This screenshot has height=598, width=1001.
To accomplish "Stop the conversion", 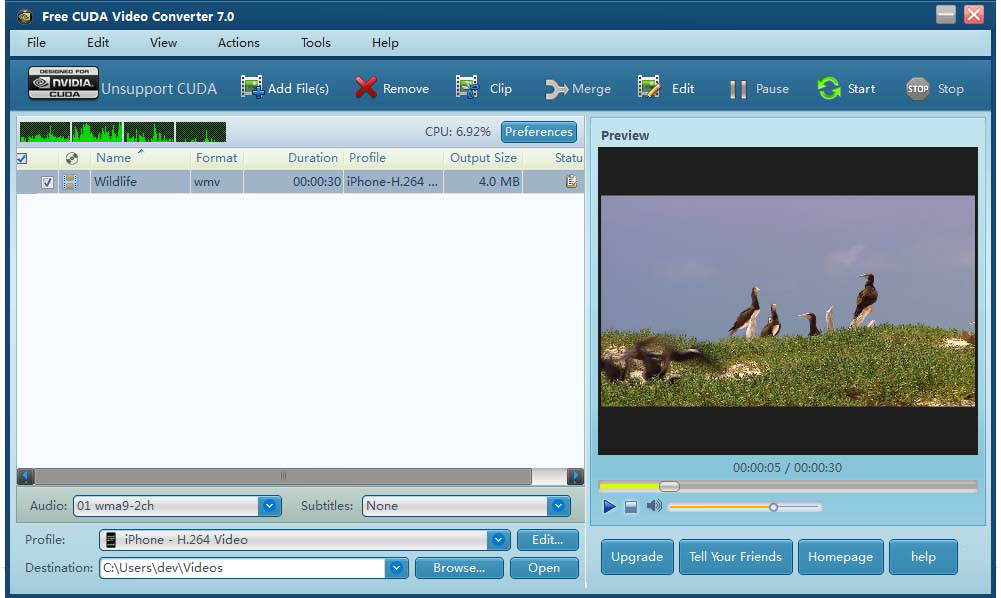I will pos(935,89).
